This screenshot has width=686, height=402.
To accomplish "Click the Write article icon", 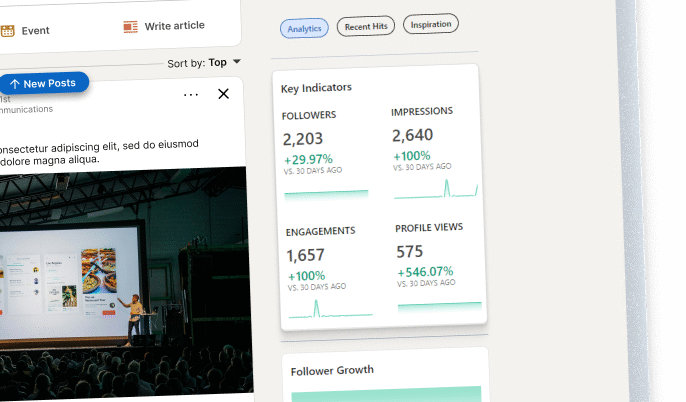I will pyautogui.click(x=131, y=27).
